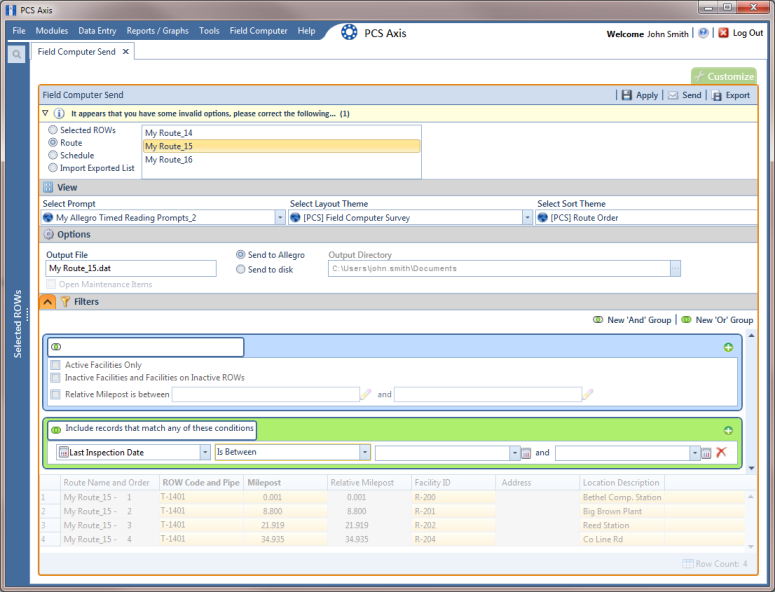This screenshot has width=775, height=592.
Task: Click New 'Or' Group
Action: [718, 320]
